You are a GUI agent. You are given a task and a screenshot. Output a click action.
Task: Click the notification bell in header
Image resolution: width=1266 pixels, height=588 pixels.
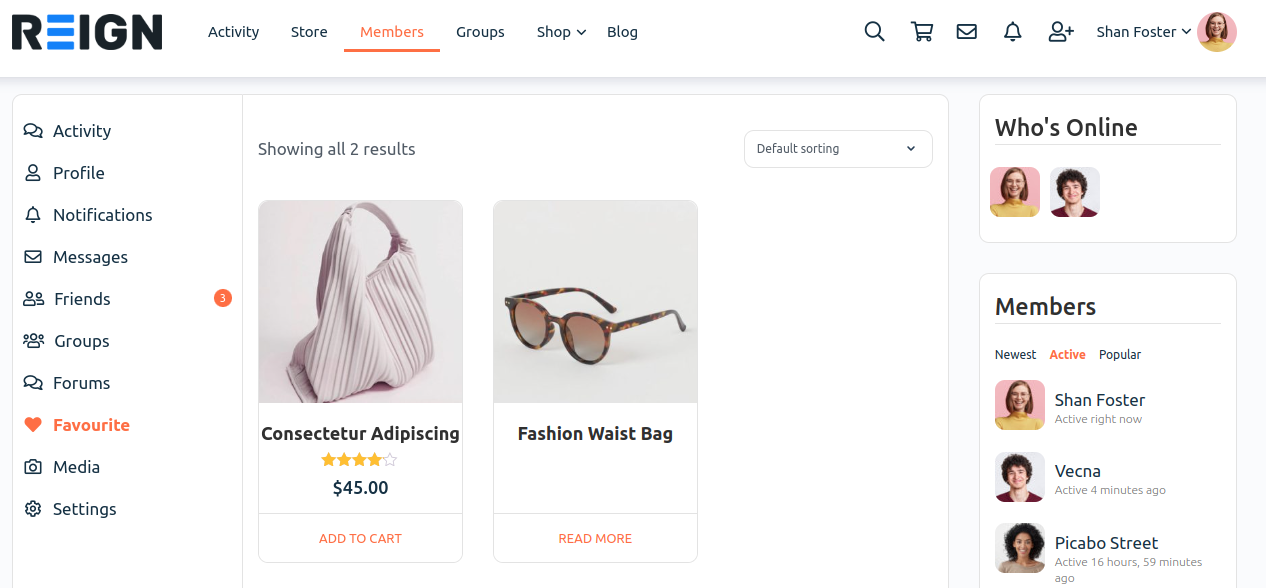pos(1012,32)
